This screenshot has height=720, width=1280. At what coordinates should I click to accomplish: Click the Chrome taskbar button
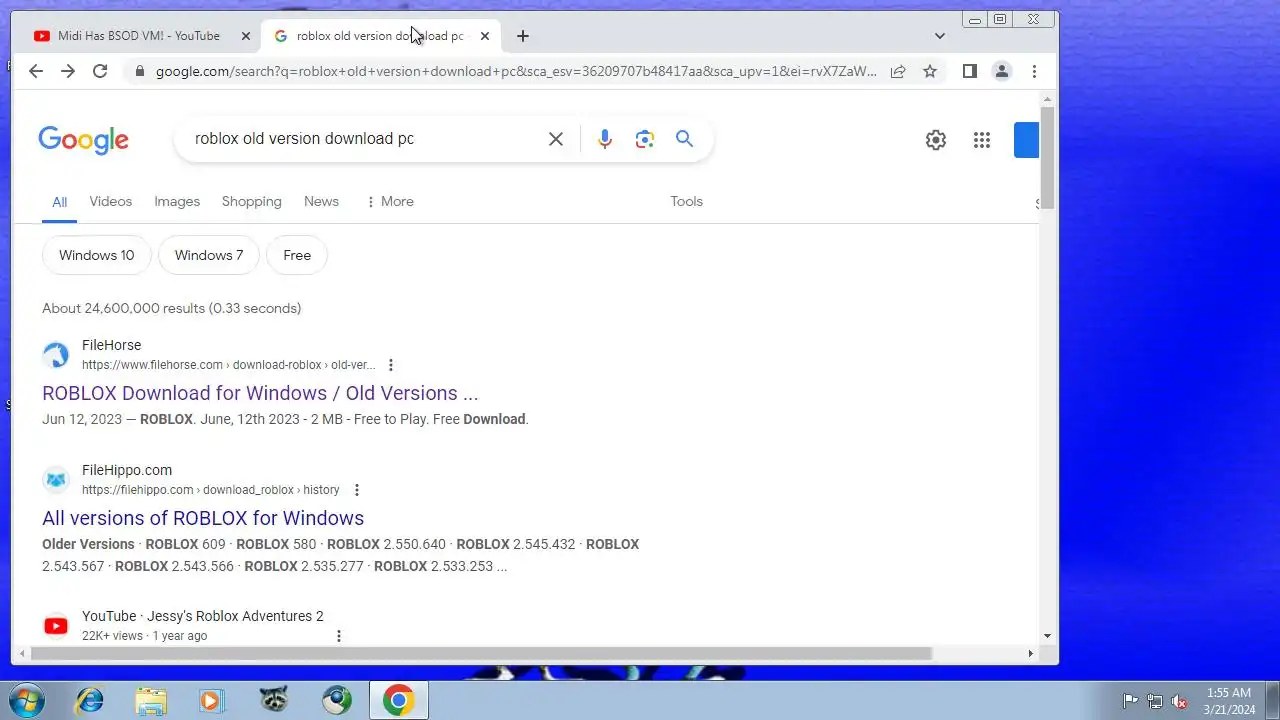pyautogui.click(x=398, y=700)
